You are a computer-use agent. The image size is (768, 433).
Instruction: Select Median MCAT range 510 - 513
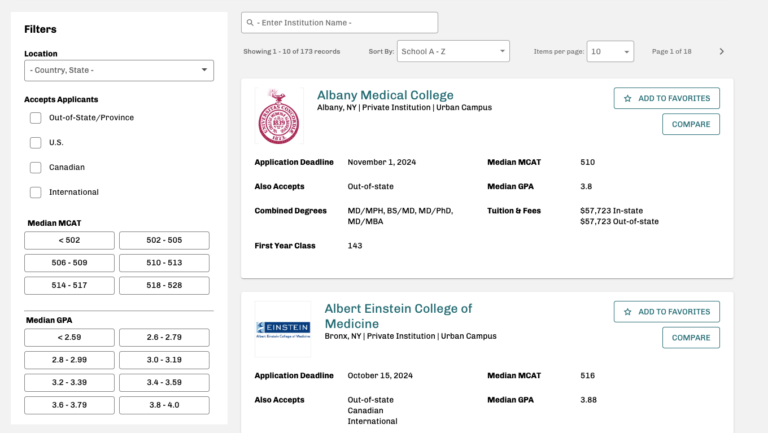pyautogui.click(x=164, y=263)
